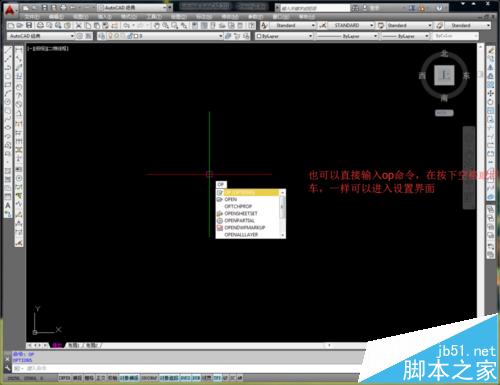Select the Multiline Text A tool
500x385 pixels.
pos(8,205)
